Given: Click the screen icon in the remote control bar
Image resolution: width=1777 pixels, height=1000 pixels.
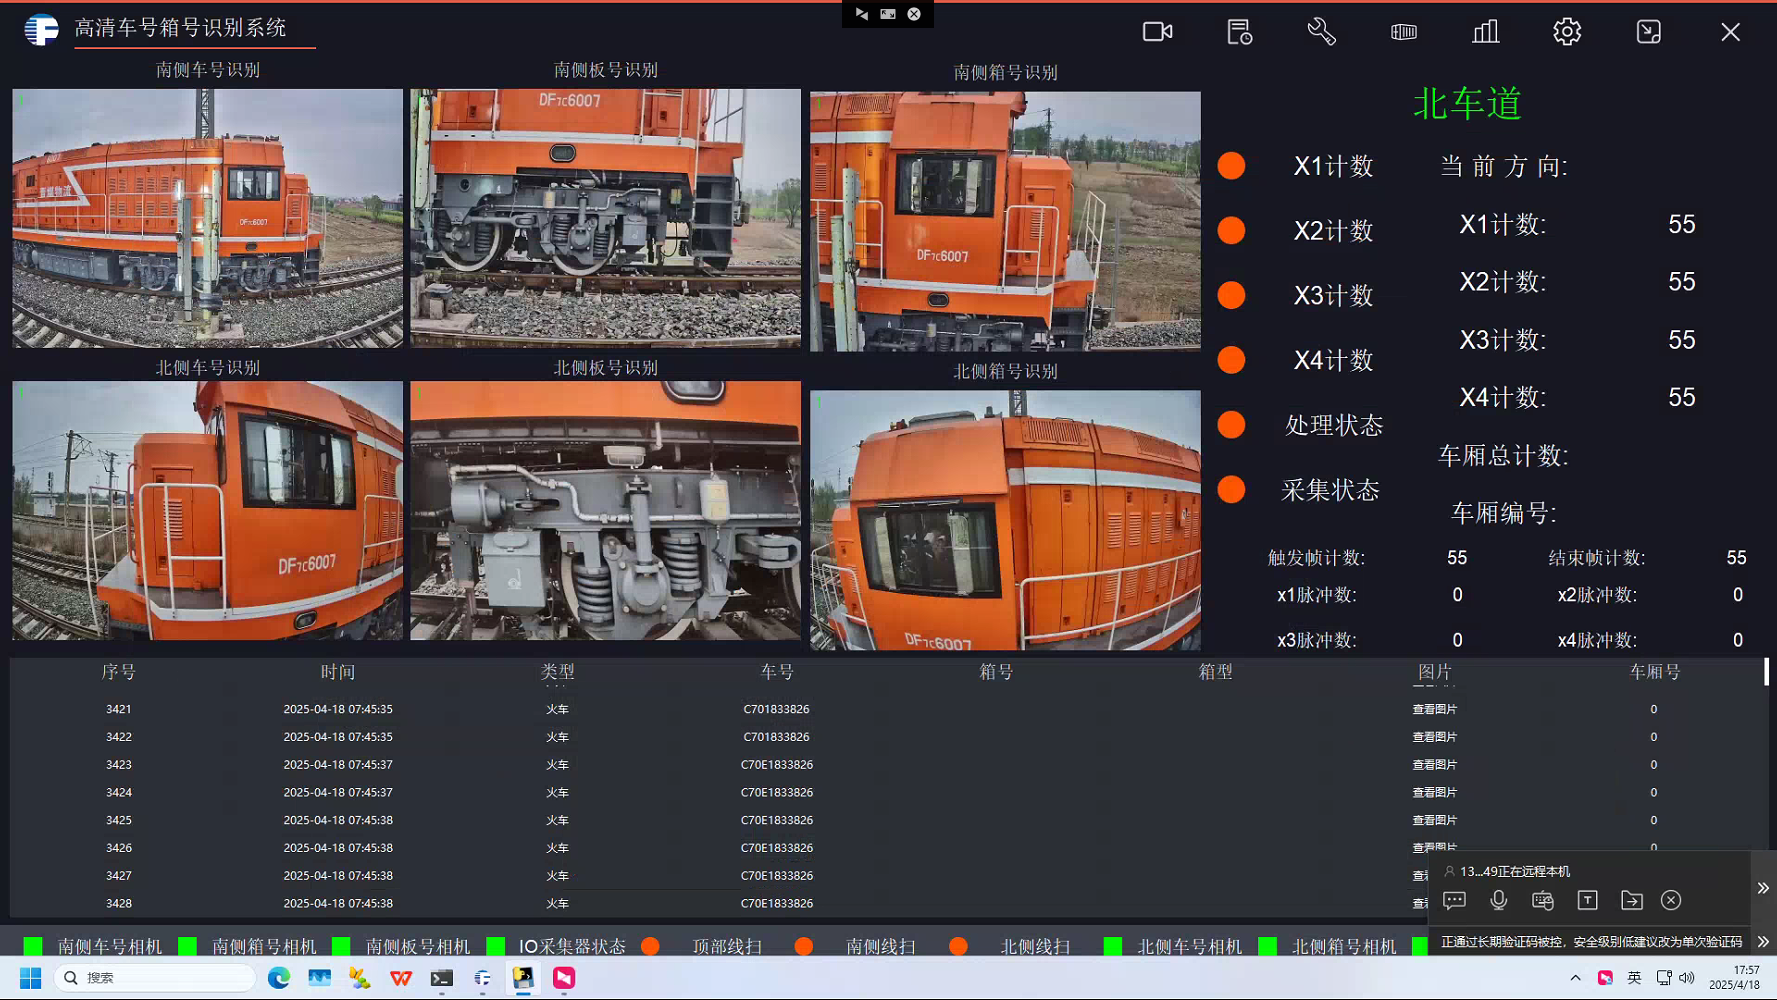Looking at the screenshot, I should click(888, 14).
